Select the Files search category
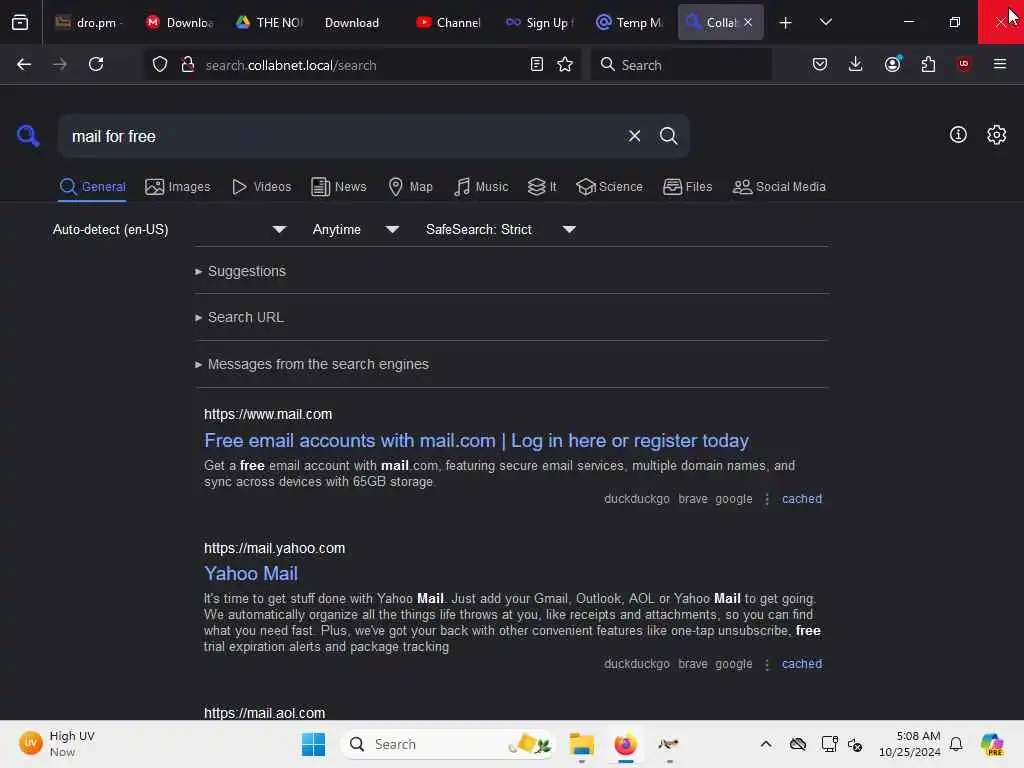Image resolution: width=1024 pixels, height=768 pixels. 687,187
